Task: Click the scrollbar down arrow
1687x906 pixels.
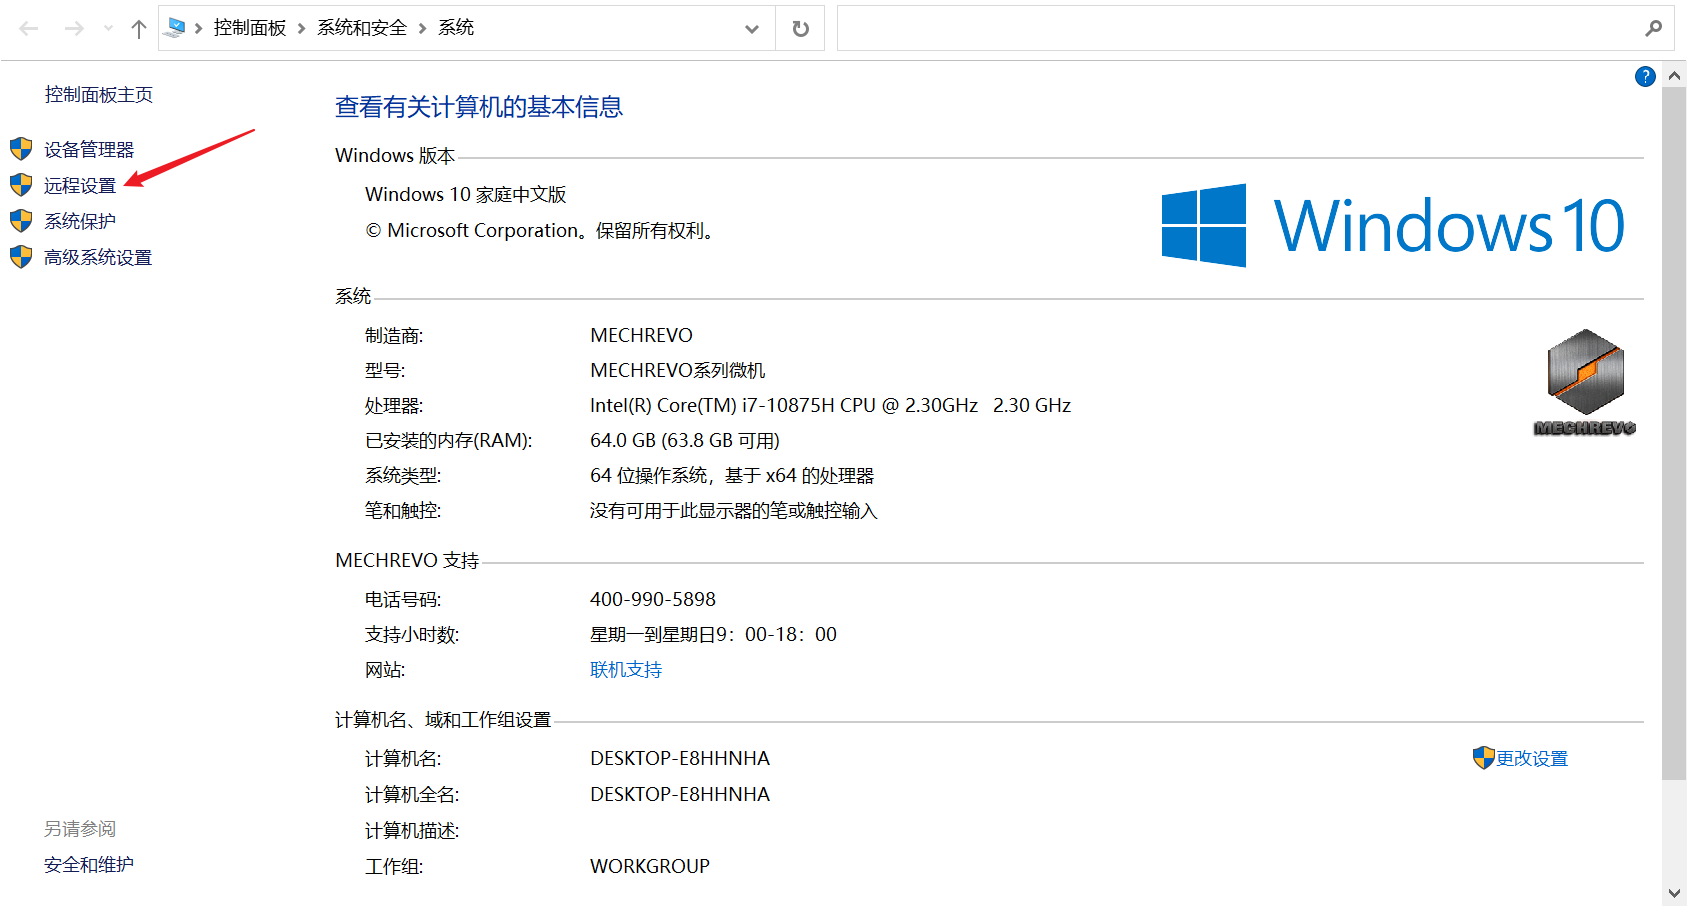Action: point(1674,893)
